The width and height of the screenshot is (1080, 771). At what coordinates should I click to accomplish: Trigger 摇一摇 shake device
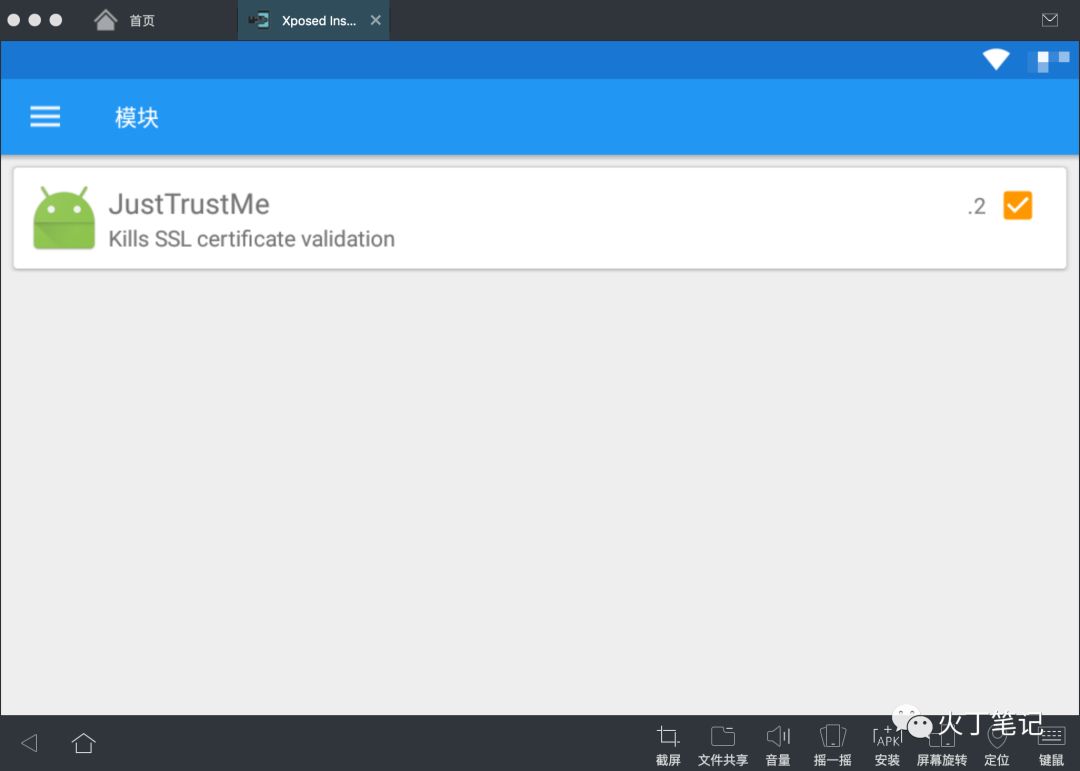point(832,746)
